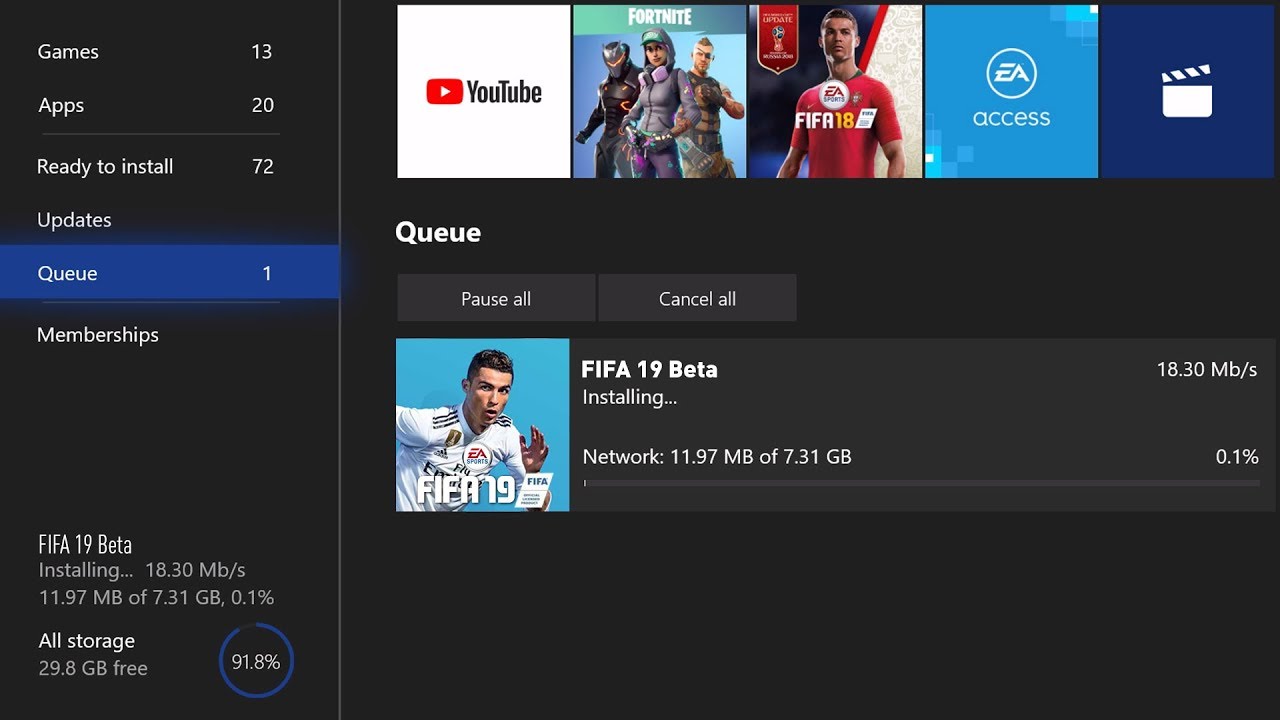Screen dimensions: 1280x720
Task: Select the FIFA 19 Beta queue title
Action: coord(649,369)
